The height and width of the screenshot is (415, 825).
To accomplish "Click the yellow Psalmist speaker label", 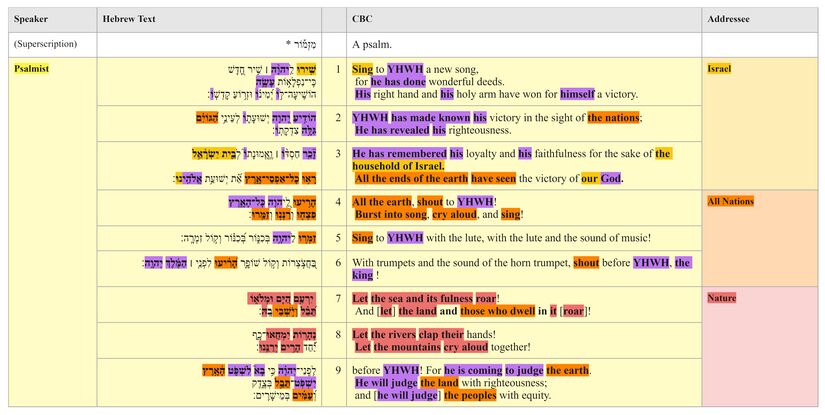I will pos(31,68).
